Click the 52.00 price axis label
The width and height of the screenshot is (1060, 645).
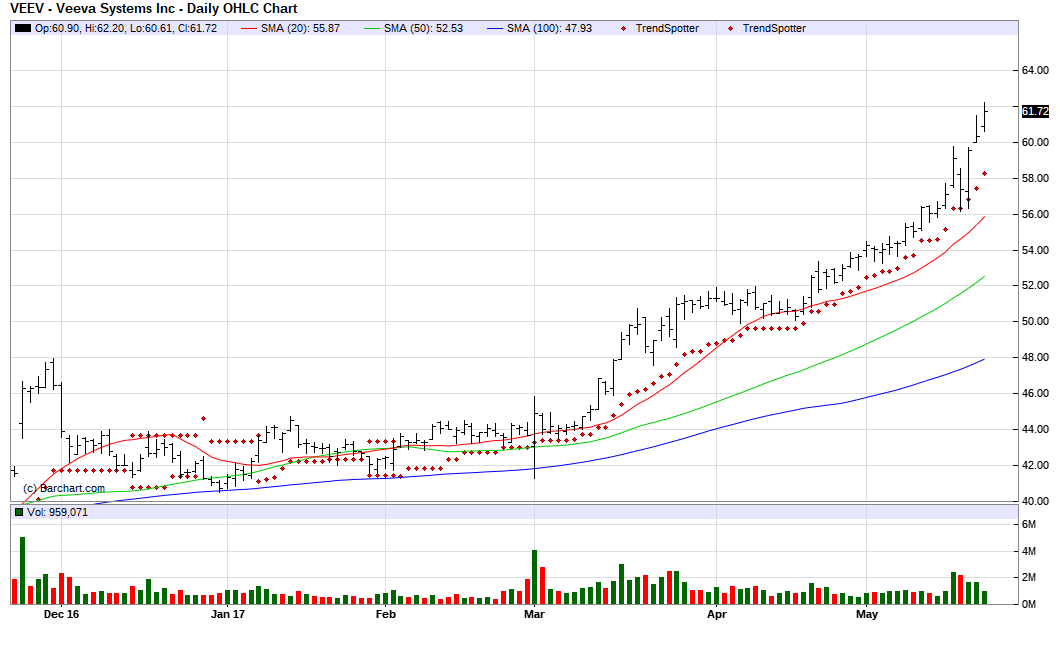click(1035, 285)
